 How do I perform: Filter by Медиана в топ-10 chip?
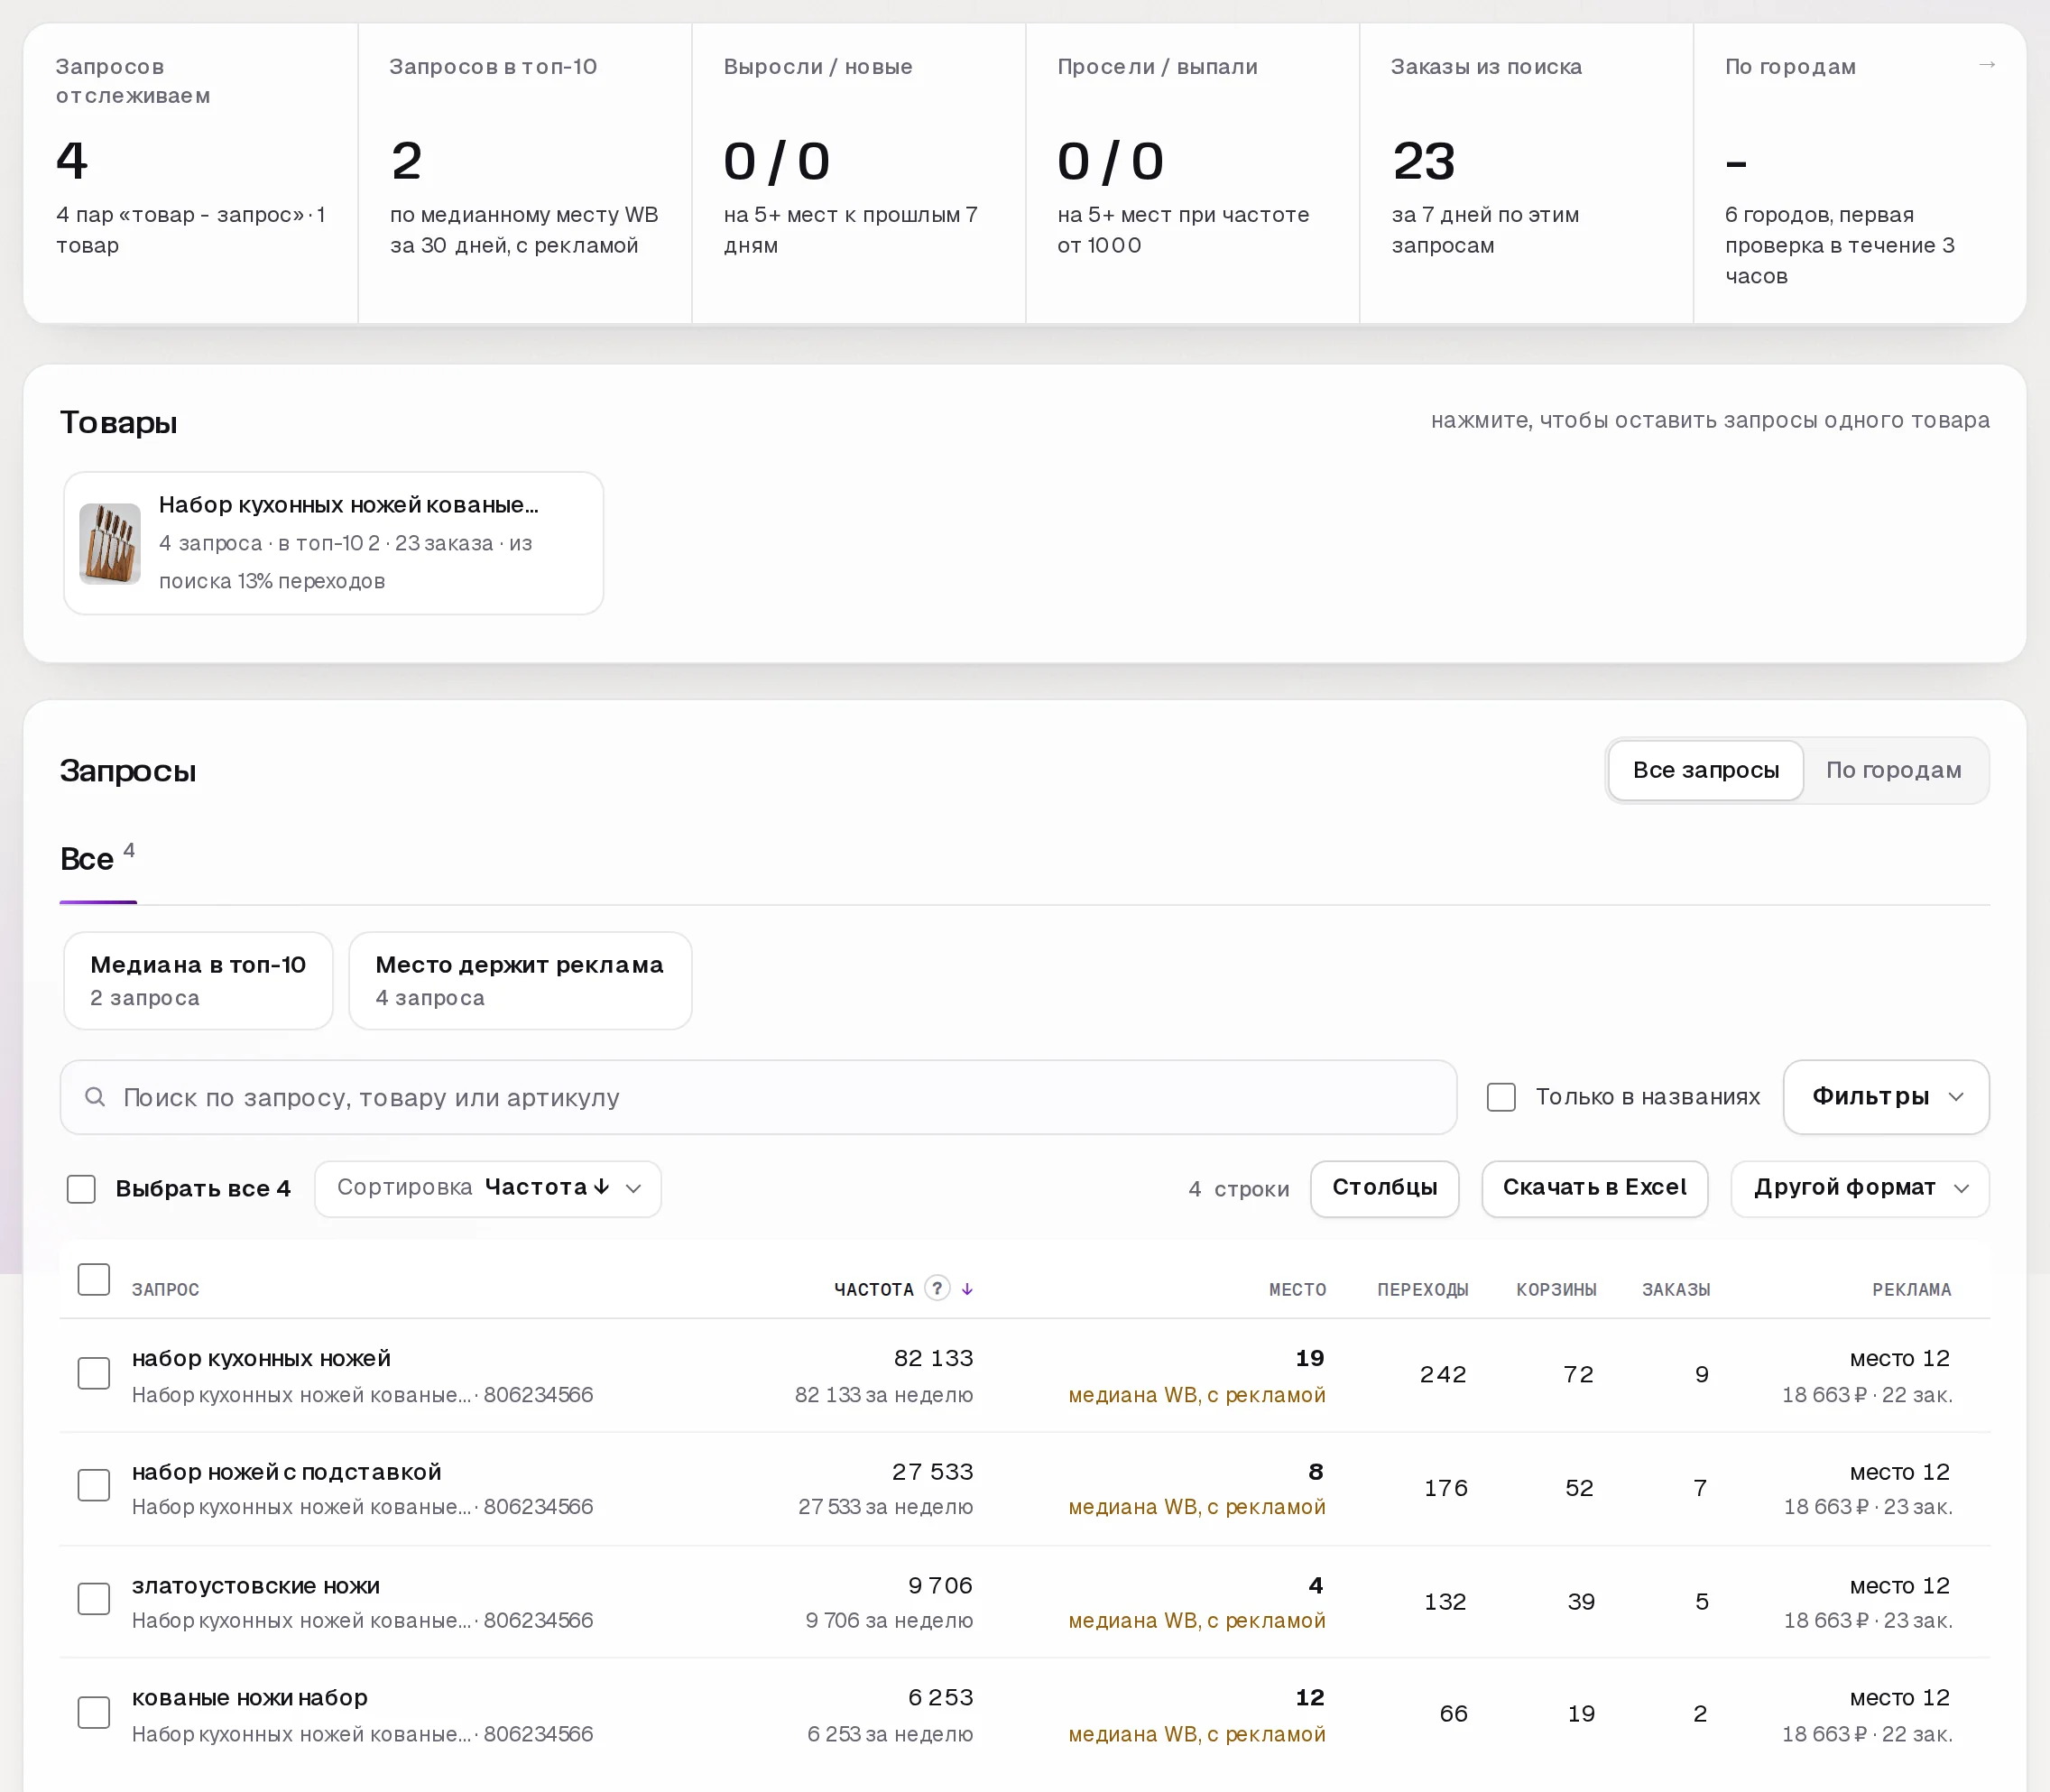[x=198, y=981]
